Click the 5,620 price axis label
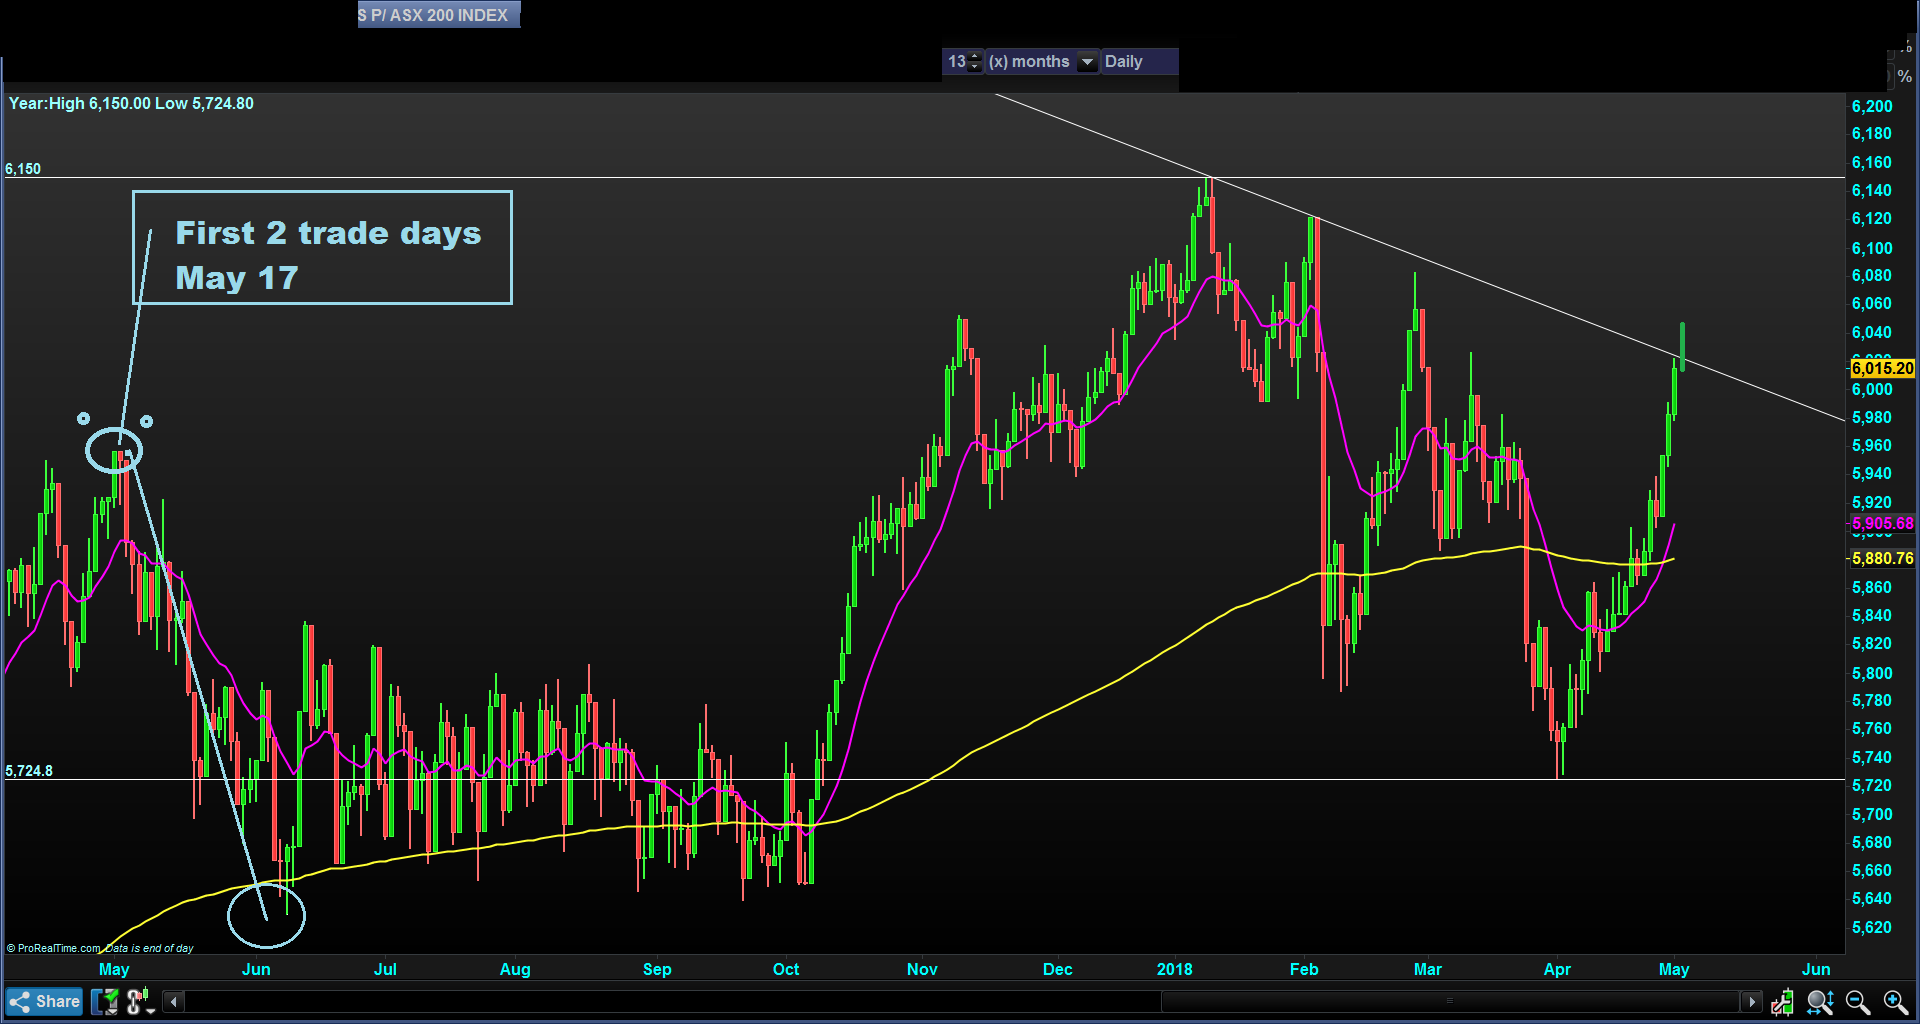1920x1024 pixels. click(x=1872, y=927)
